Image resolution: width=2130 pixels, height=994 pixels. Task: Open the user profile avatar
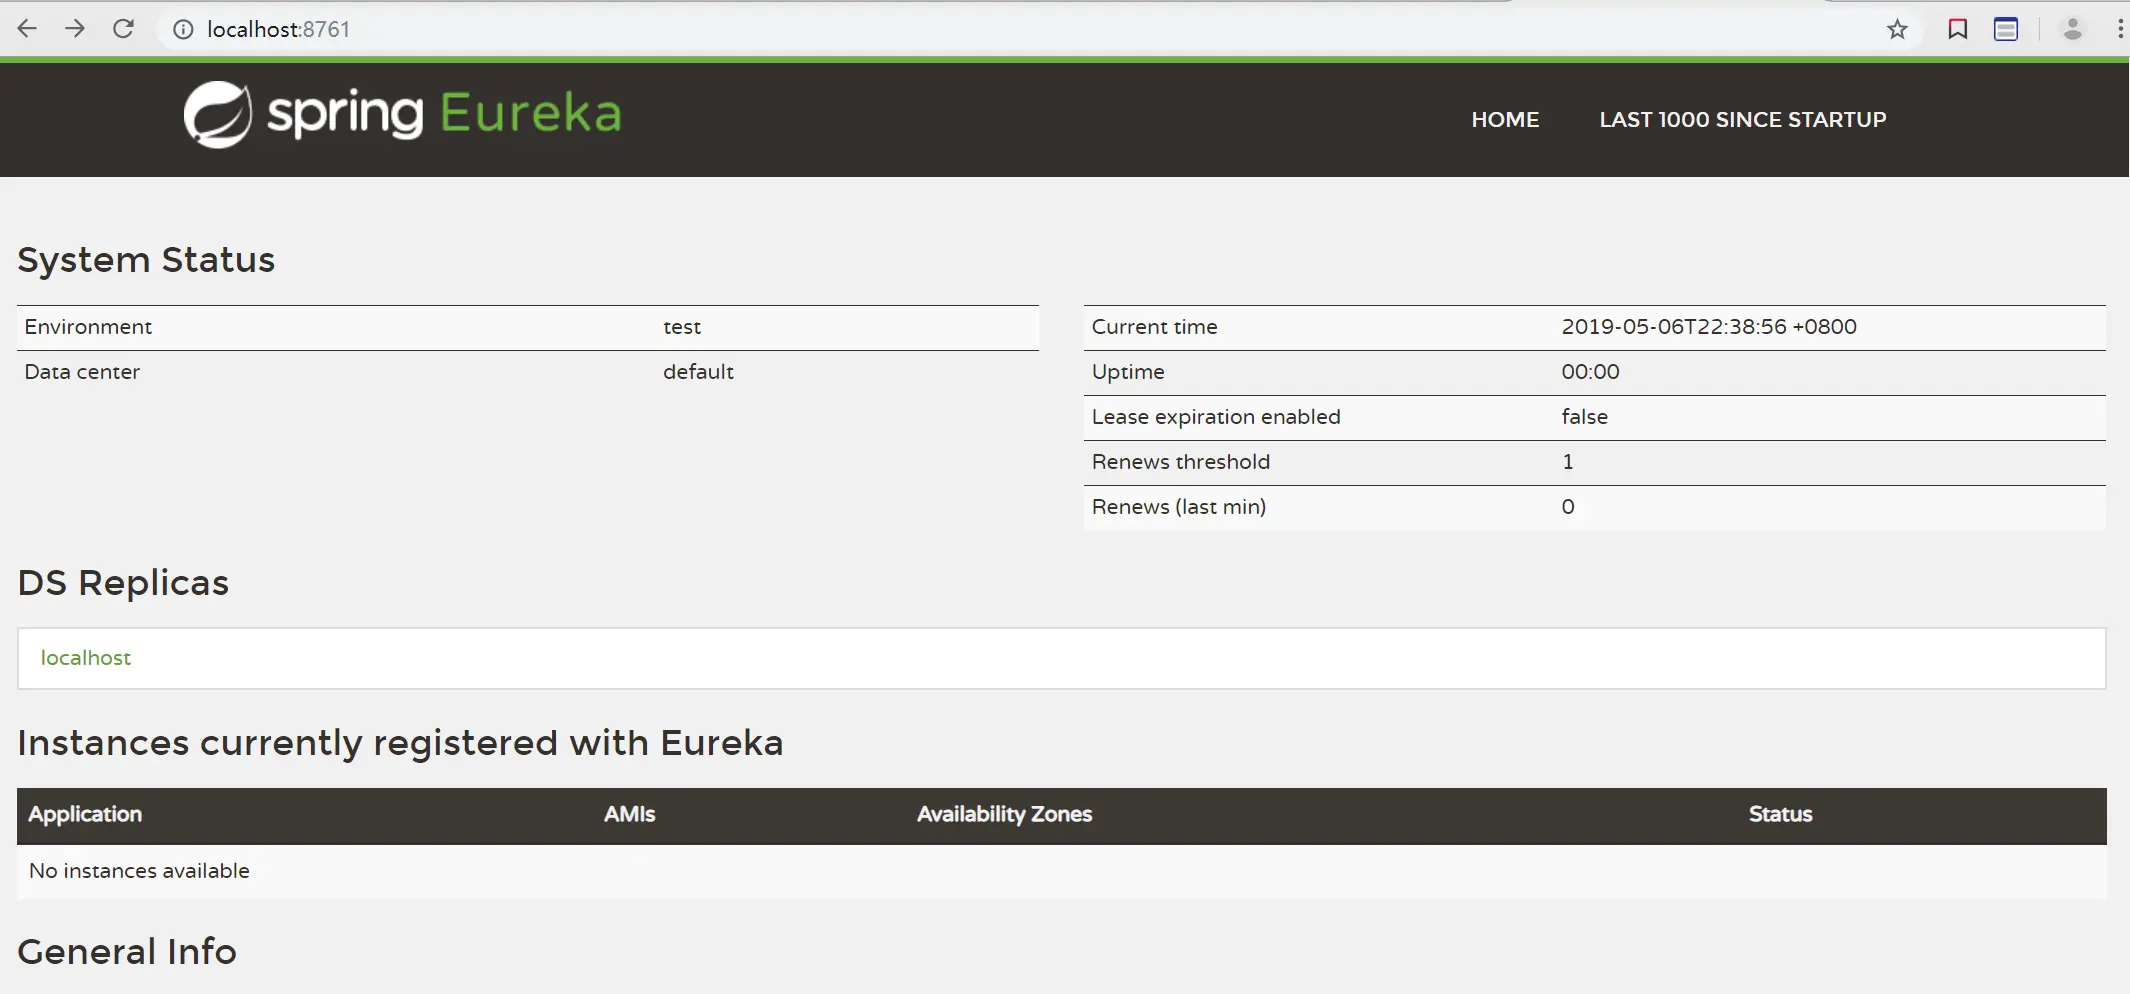pyautogui.click(x=2073, y=30)
